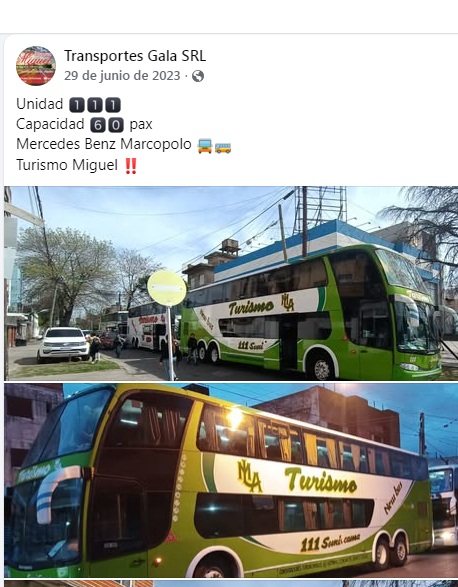458x587 pixels.
Task: Open the second bus photo at dusk
Action: (231, 480)
